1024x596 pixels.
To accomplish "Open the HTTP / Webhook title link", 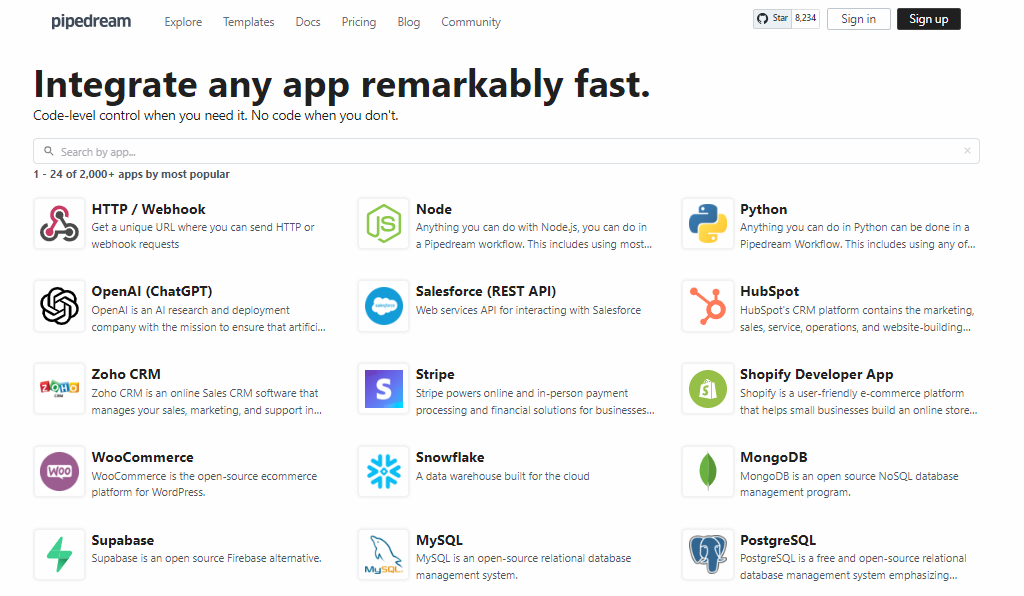I will pos(148,209).
